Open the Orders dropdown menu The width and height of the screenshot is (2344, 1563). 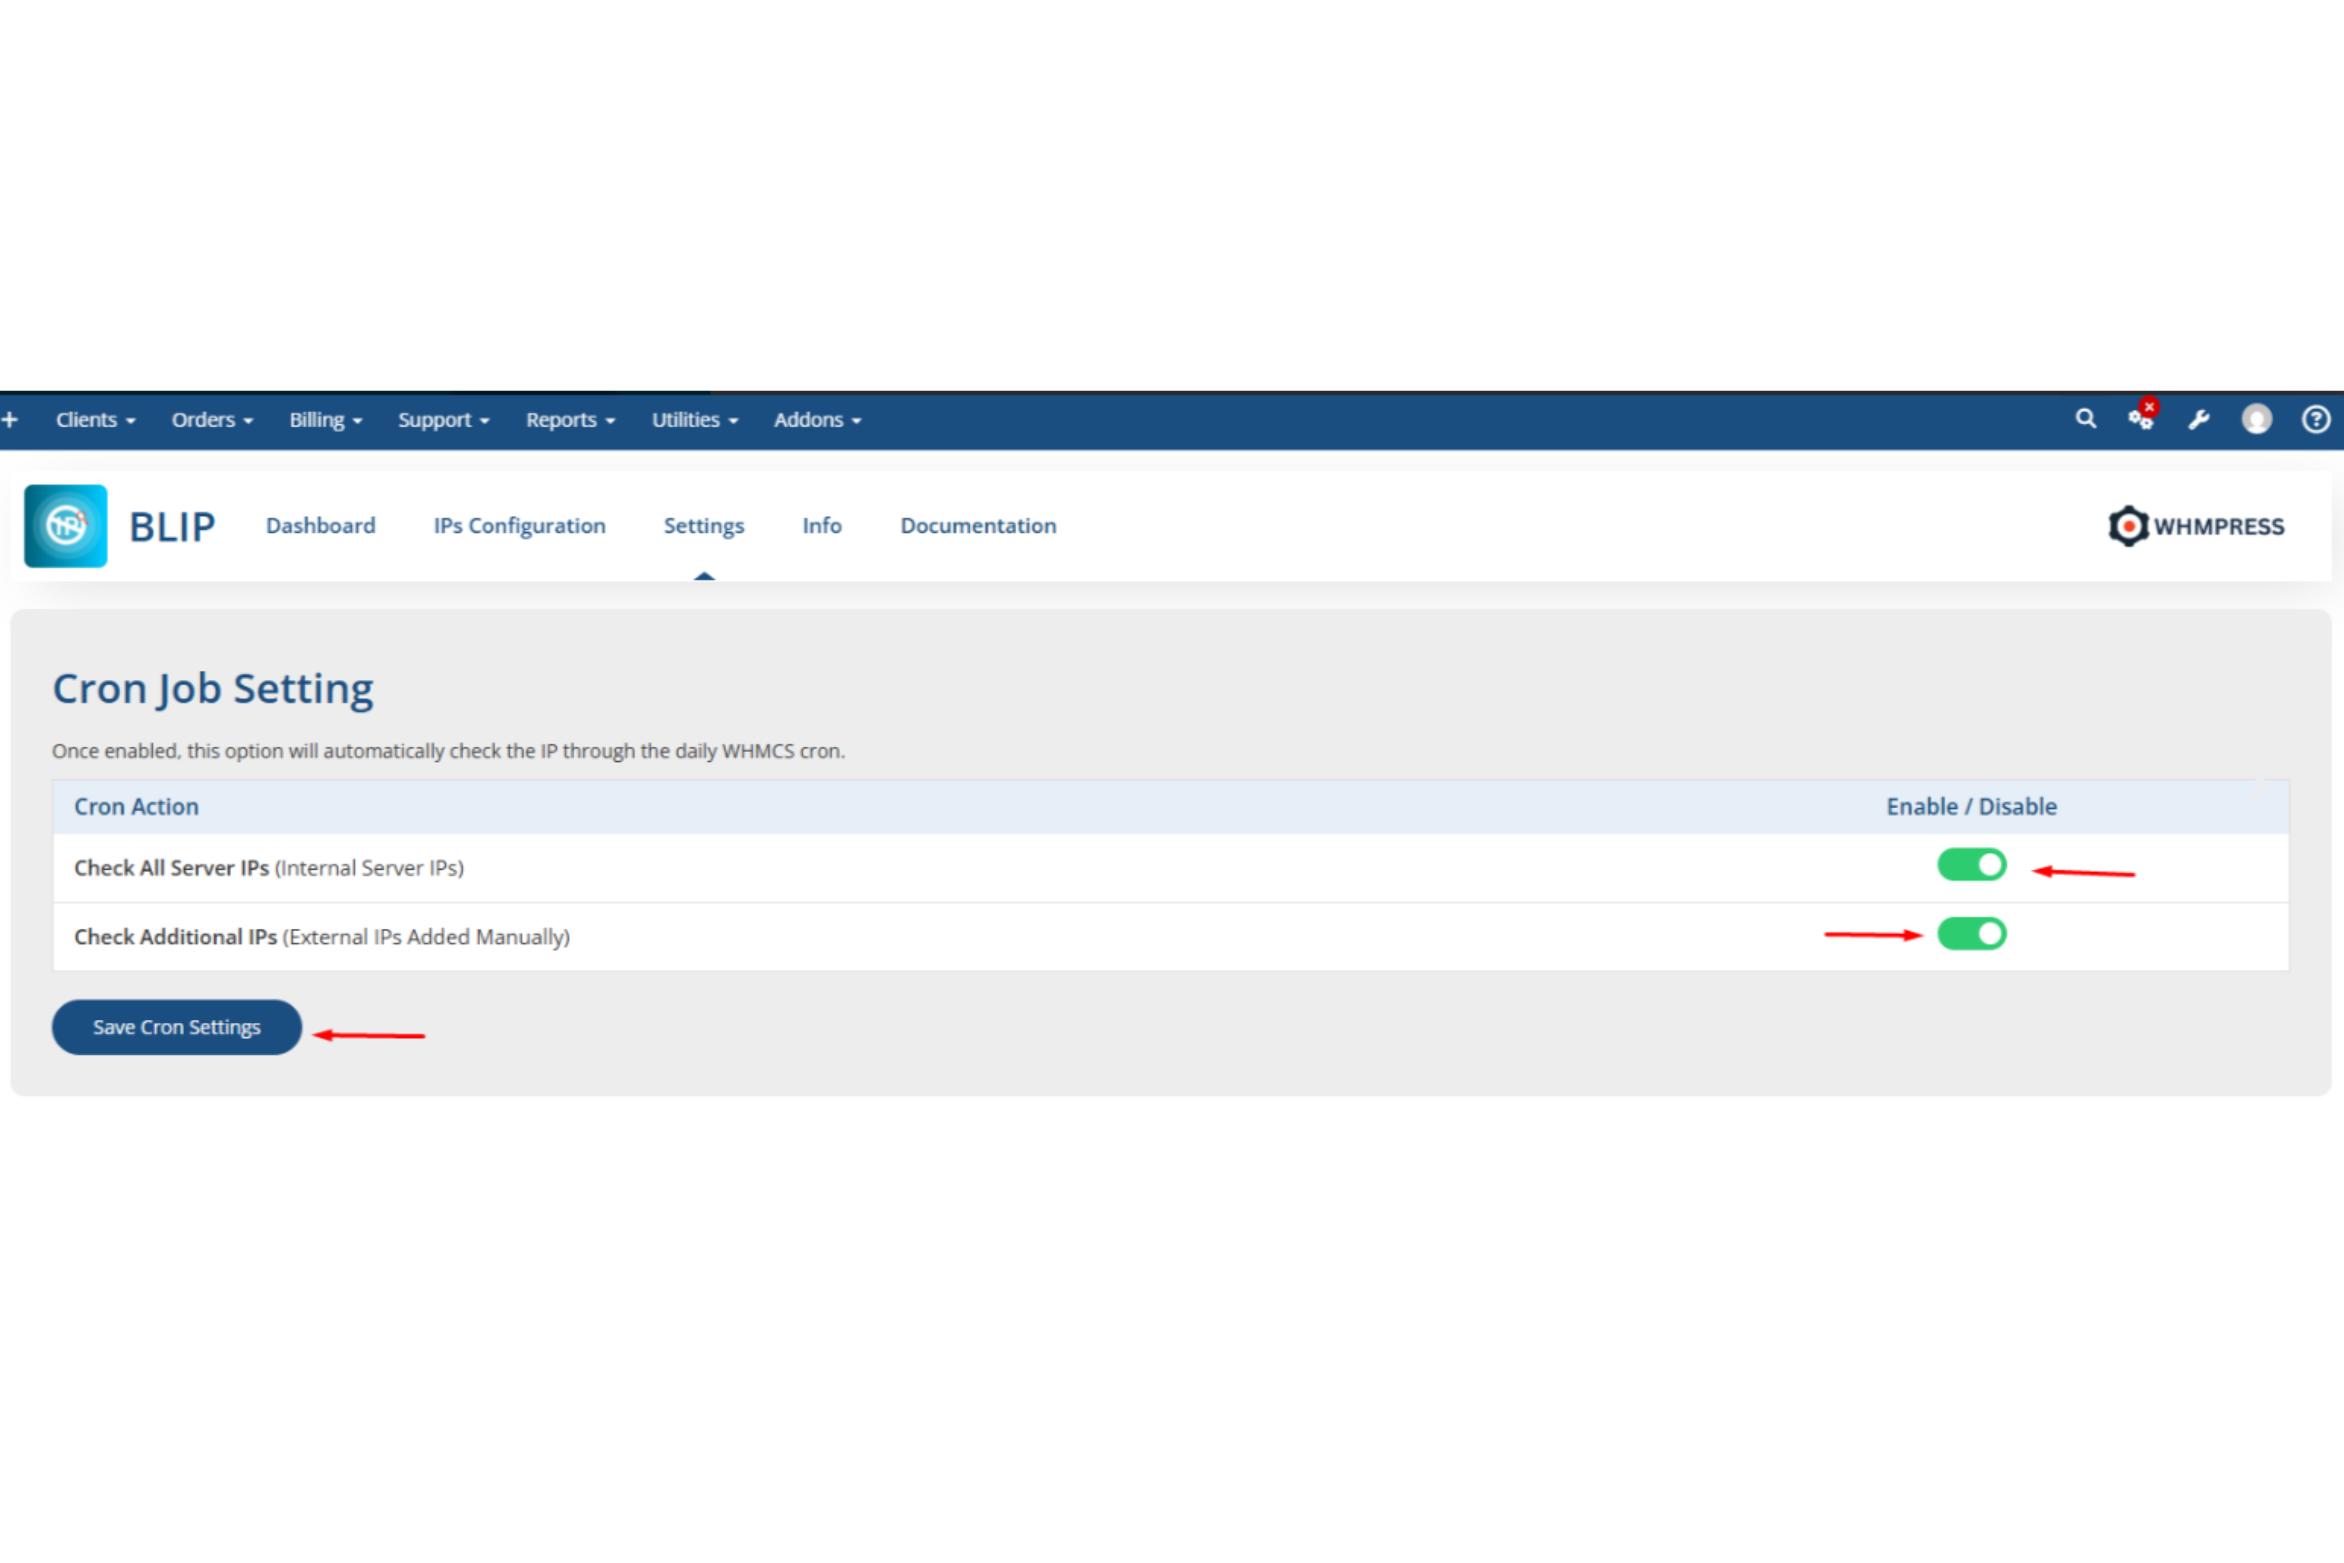coord(212,420)
